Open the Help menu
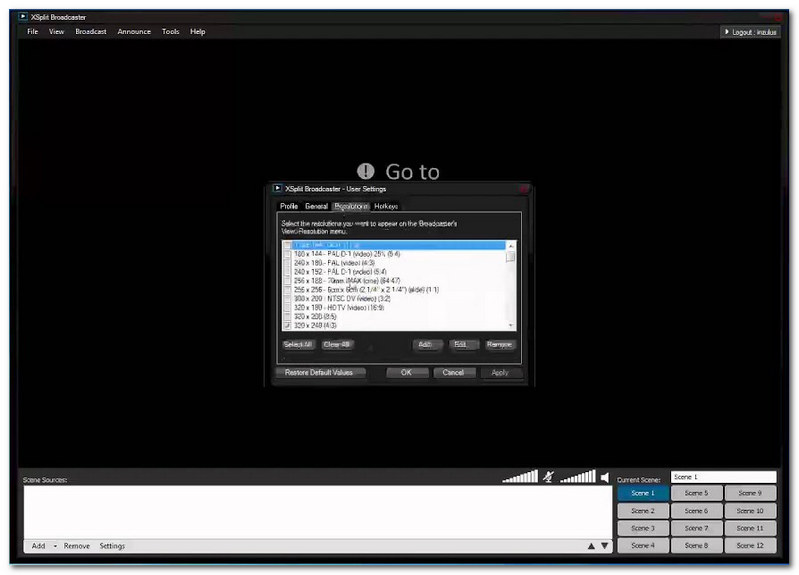Viewport: 799px width, 575px height. pos(198,32)
